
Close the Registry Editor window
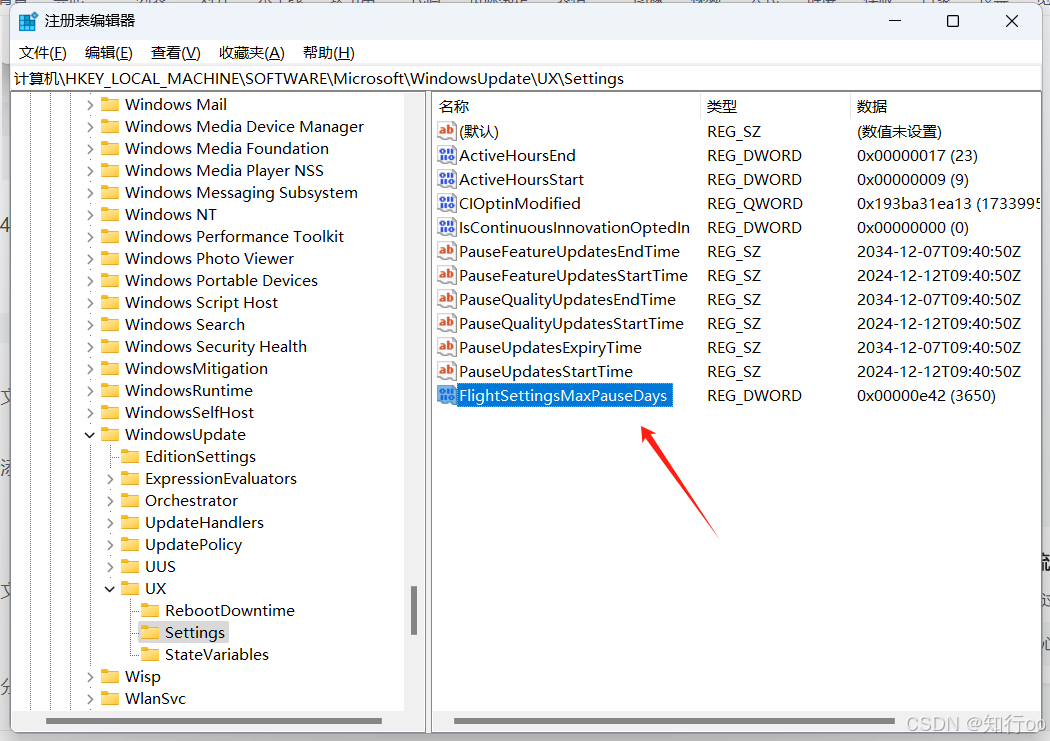click(1012, 21)
